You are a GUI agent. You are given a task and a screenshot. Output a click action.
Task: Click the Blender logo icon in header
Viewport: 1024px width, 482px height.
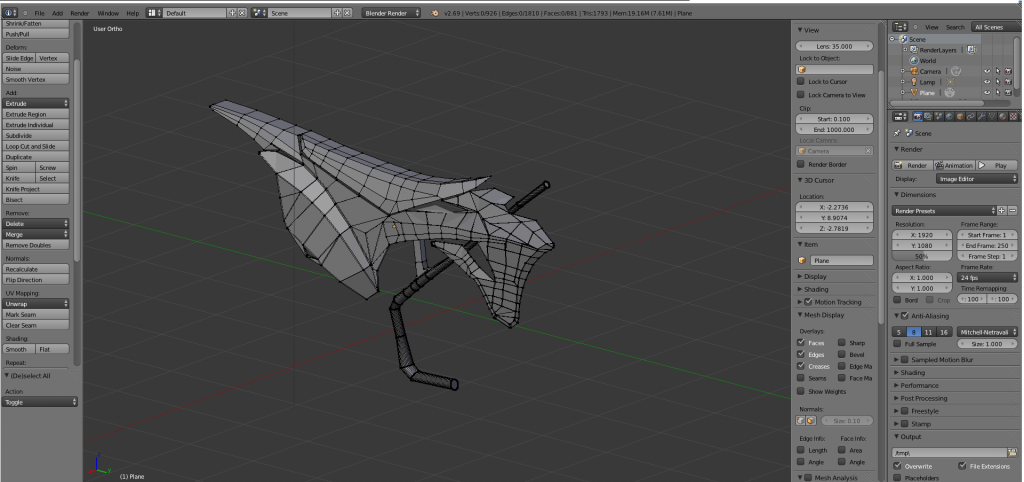[x=435, y=13]
